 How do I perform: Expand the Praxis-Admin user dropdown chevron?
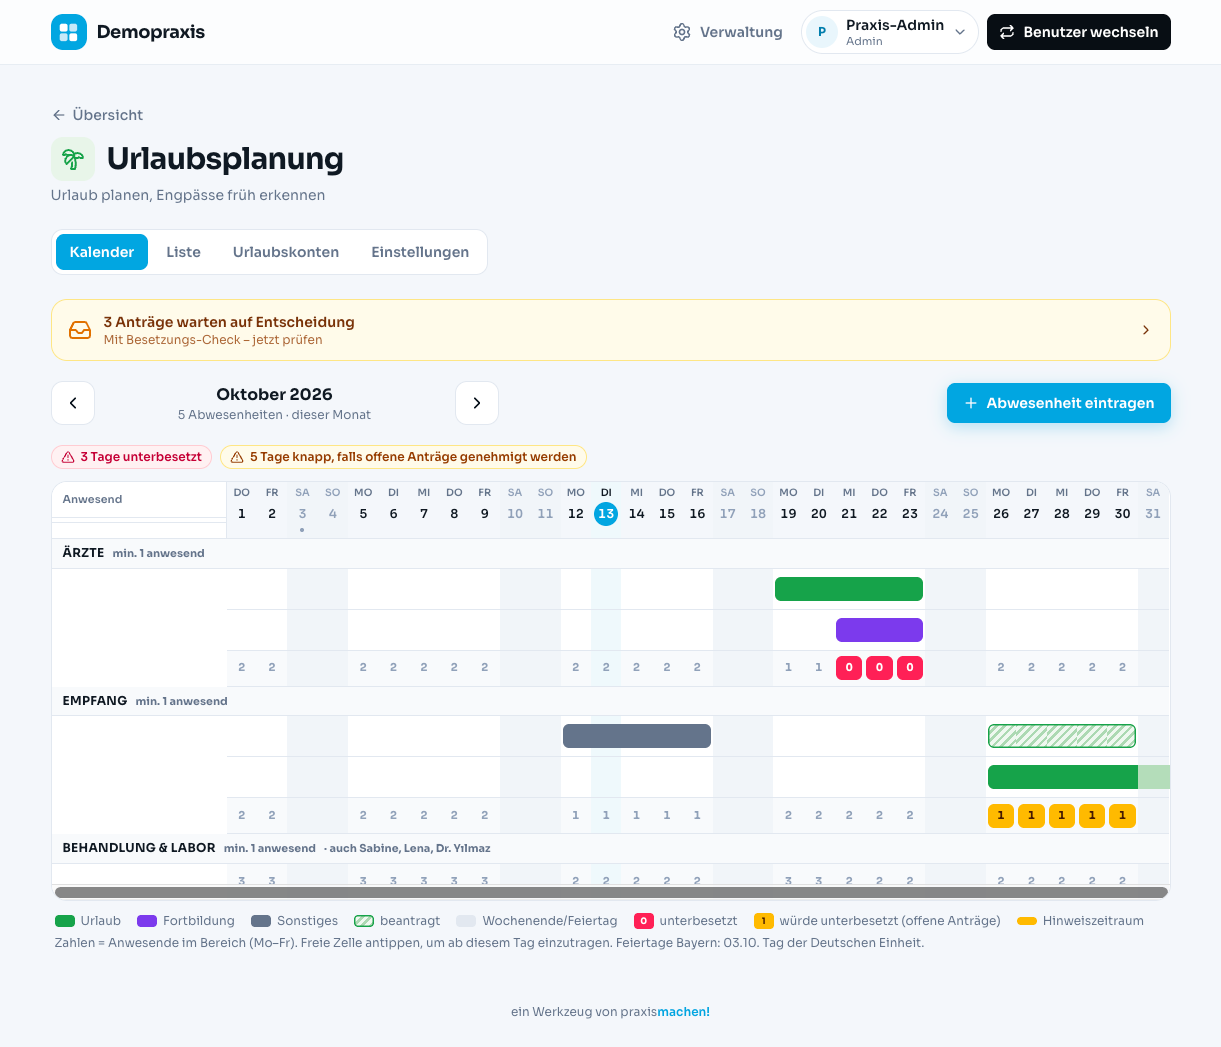tap(960, 32)
